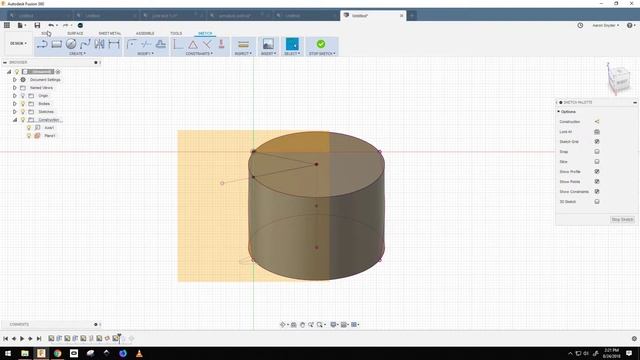Toggle the Slice checkbox
Screen dimensions: 640x360
(x=597, y=162)
